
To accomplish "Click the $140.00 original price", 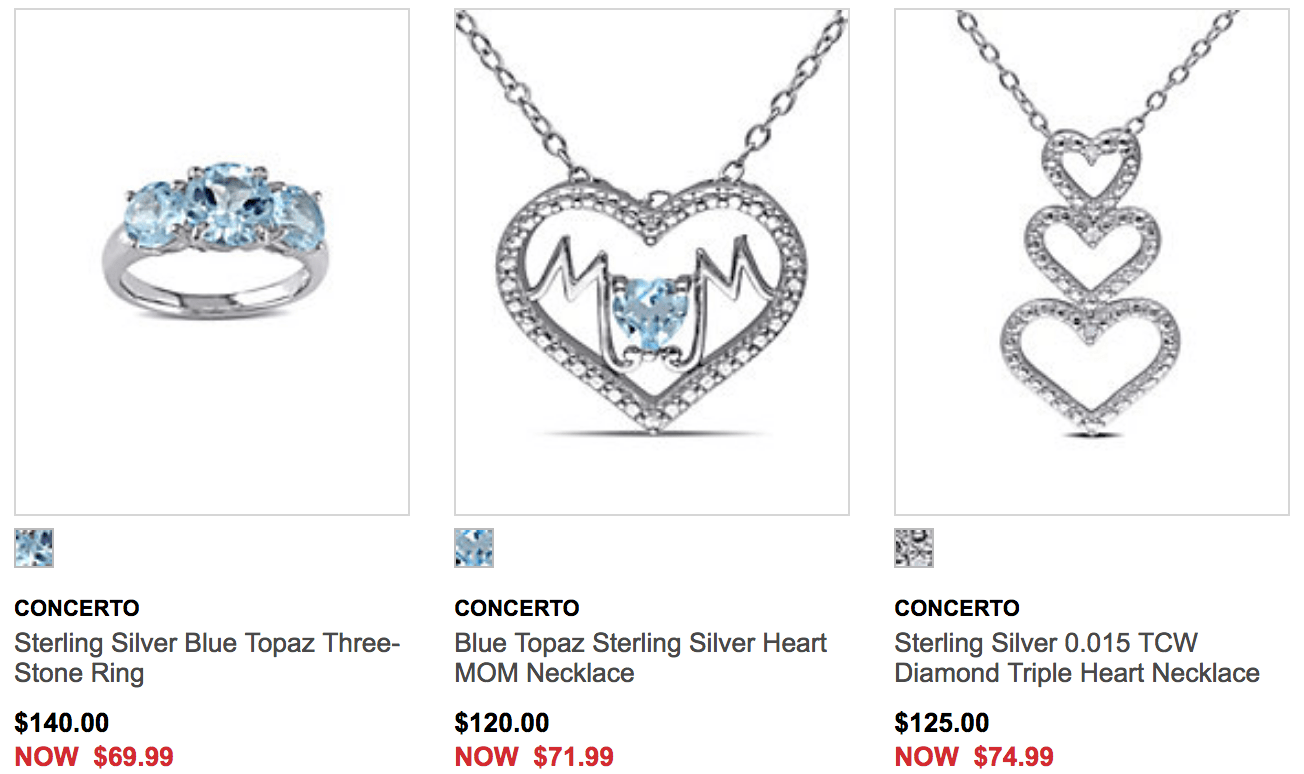I will pos(62,722).
